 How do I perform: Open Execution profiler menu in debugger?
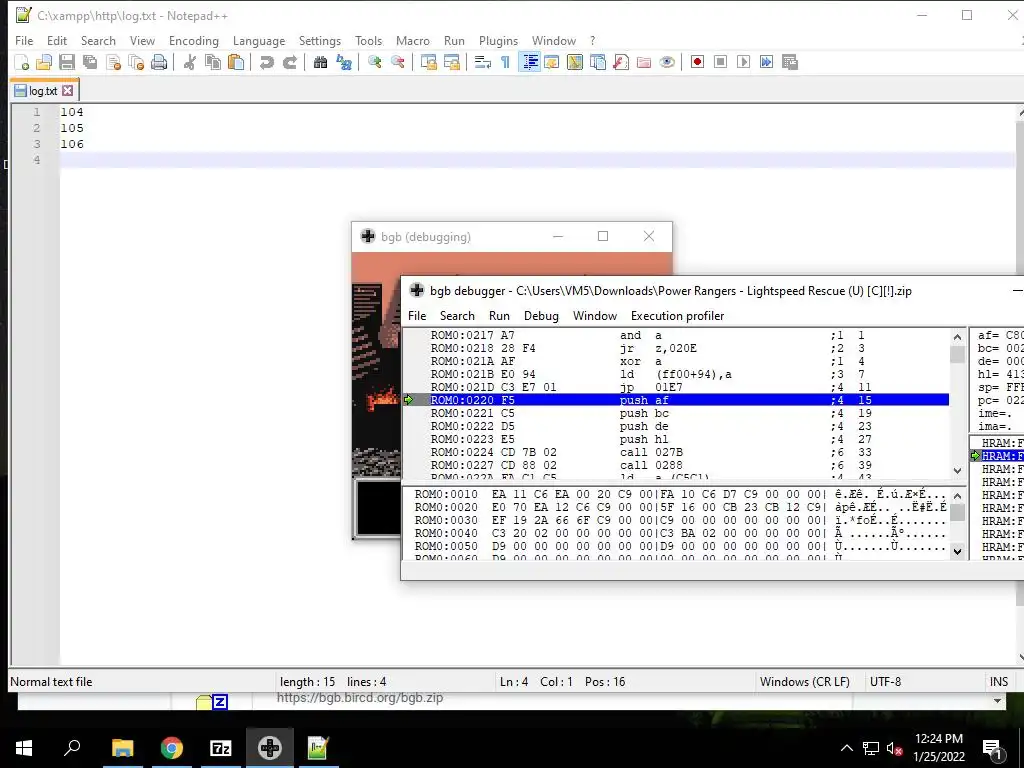[677, 316]
